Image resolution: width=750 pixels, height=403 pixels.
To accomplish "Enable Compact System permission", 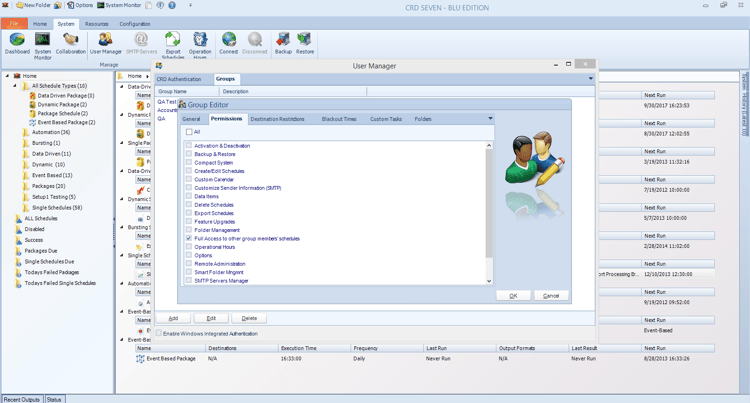I will (189, 163).
